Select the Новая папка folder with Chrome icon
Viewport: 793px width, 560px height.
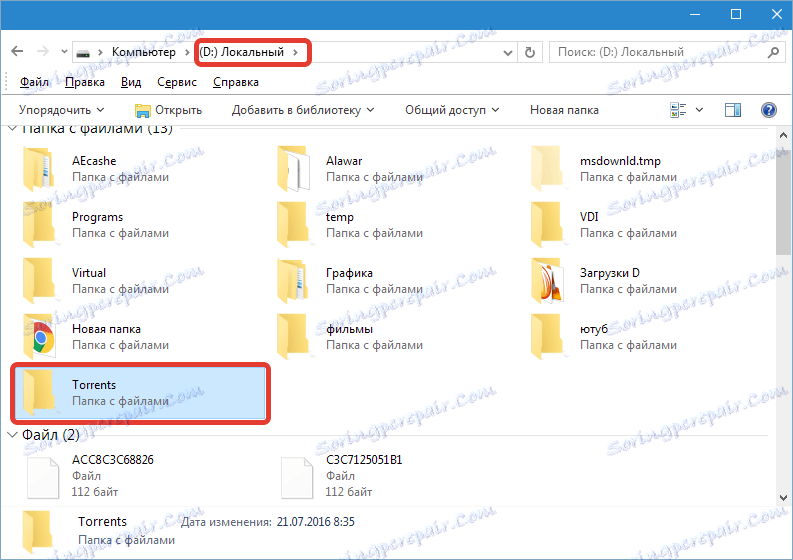click(39, 337)
